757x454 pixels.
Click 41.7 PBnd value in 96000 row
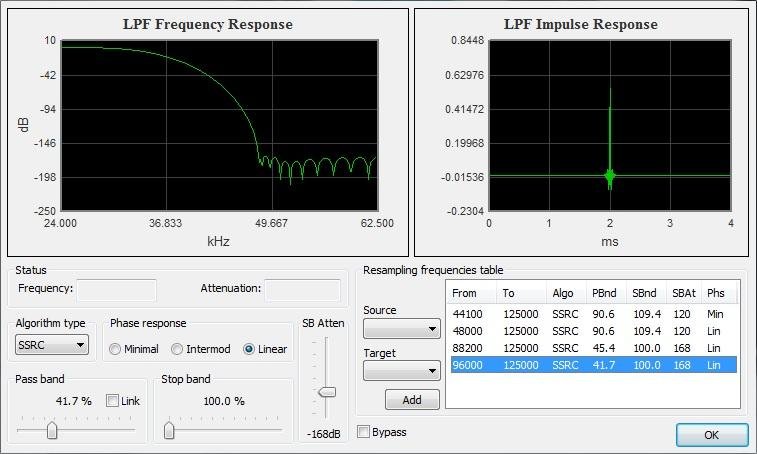603,365
